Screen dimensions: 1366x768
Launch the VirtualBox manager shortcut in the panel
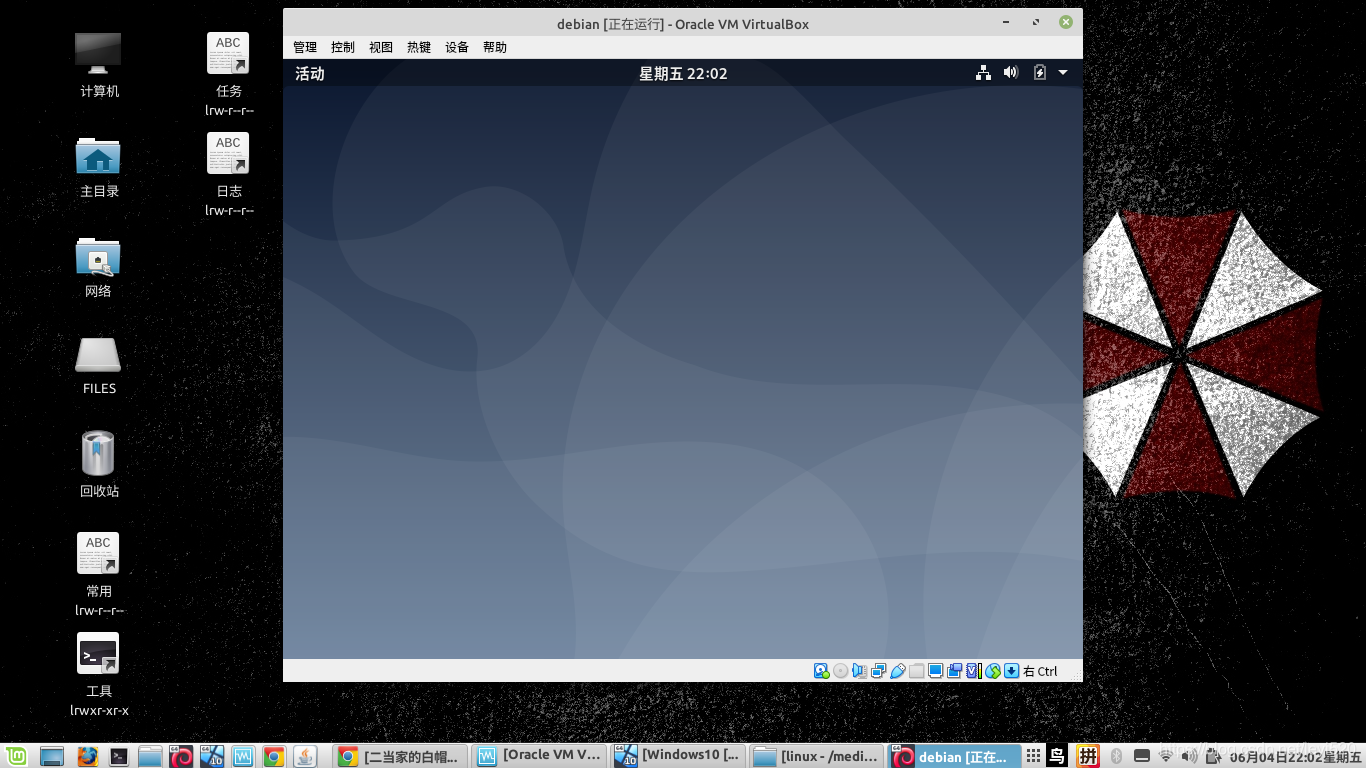tap(243, 757)
